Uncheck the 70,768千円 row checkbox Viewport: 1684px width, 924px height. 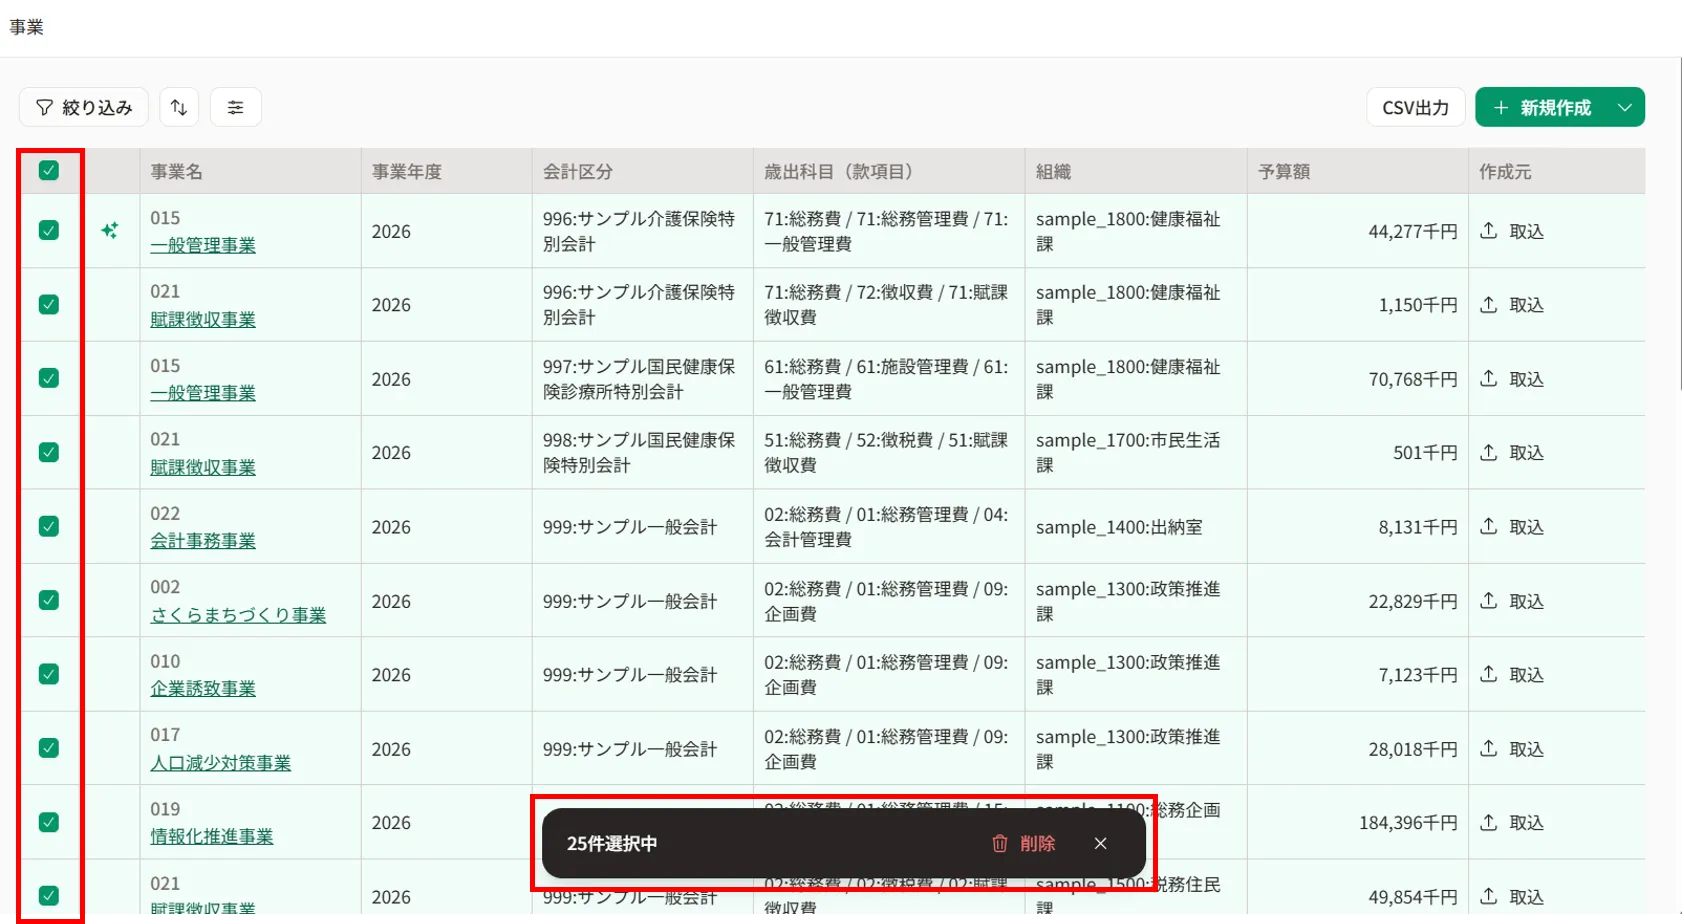coord(48,379)
